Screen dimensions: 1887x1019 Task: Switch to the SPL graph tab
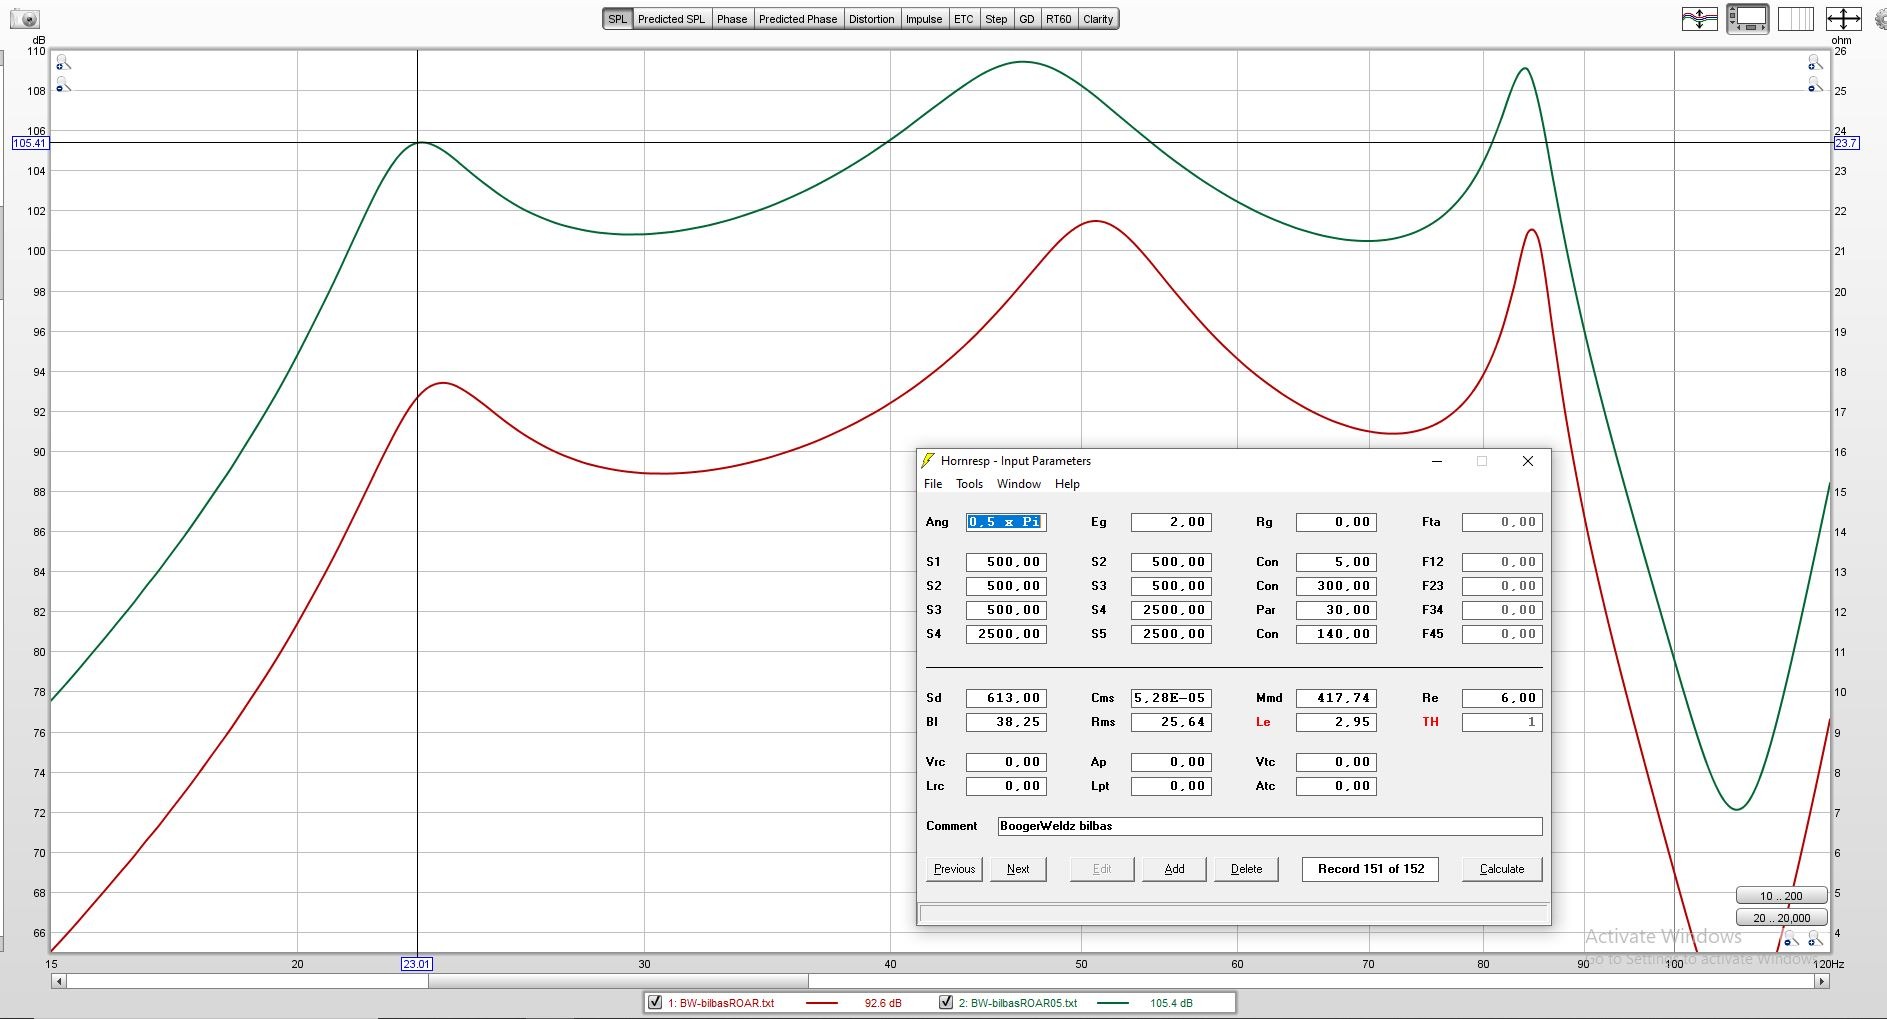coord(618,19)
